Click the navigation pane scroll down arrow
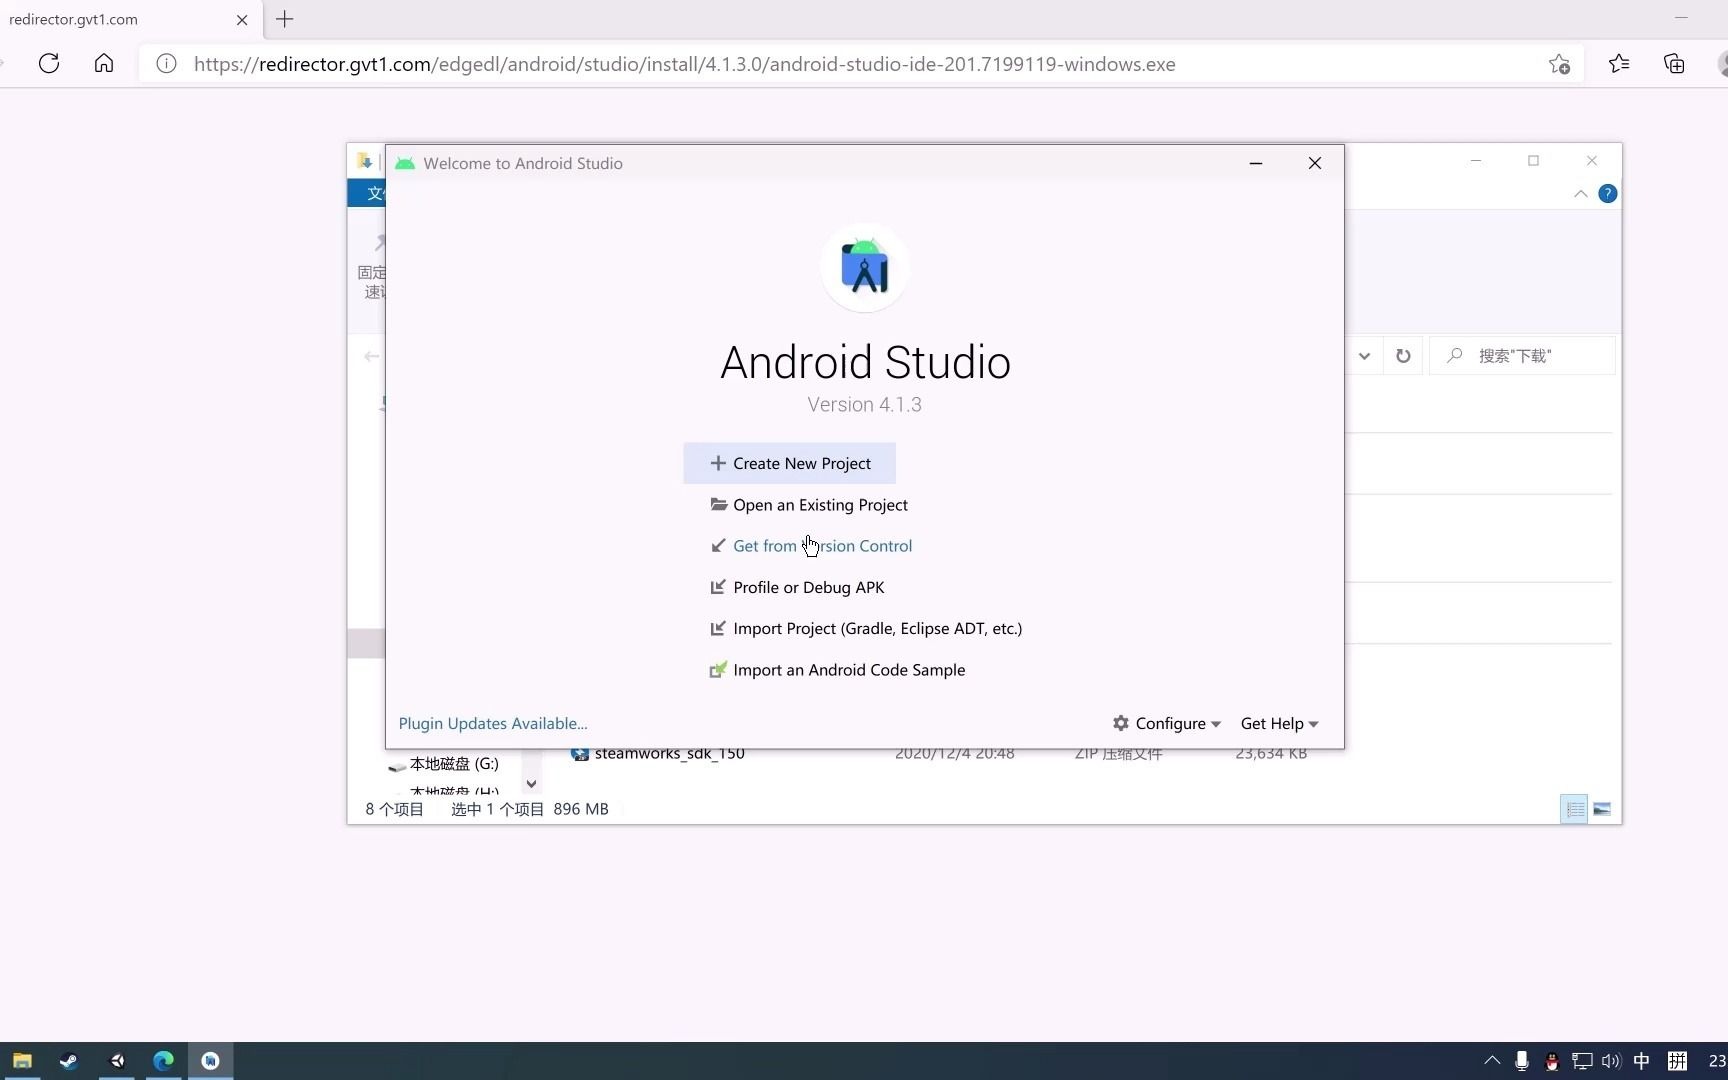Screen dimensions: 1728x1080 [531, 784]
